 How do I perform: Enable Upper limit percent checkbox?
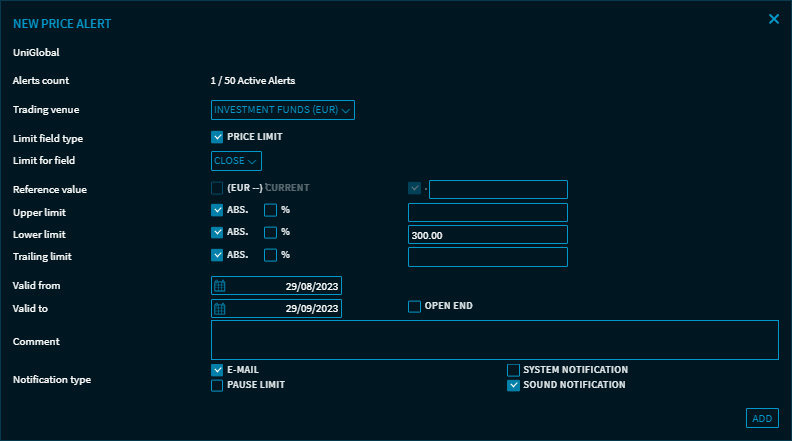coord(270,211)
